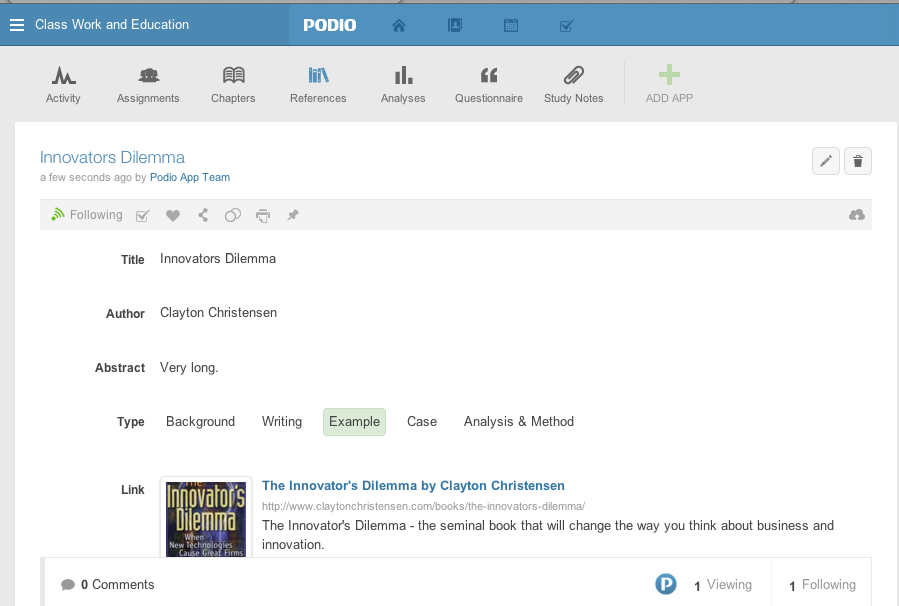Go to Podio home icon

point(399,25)
